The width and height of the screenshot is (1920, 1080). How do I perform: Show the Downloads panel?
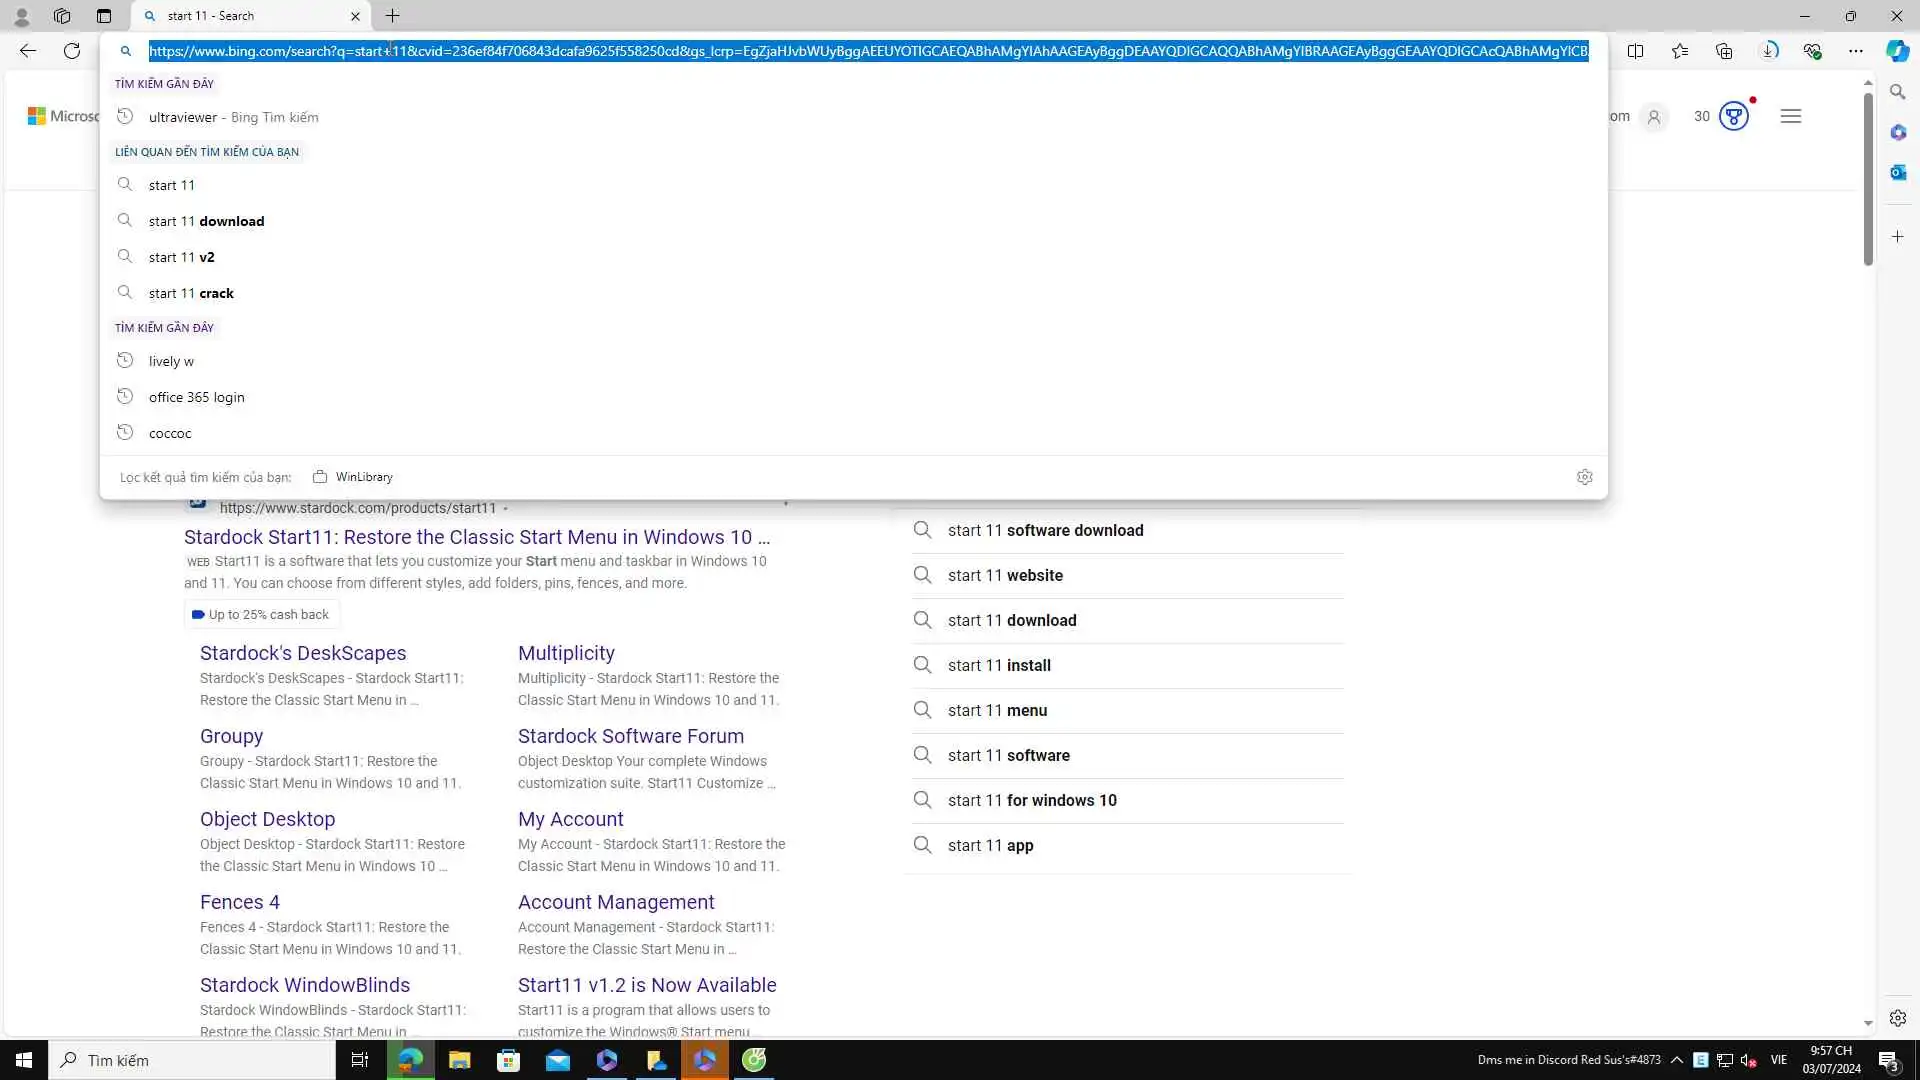(x=1768, y=51)
